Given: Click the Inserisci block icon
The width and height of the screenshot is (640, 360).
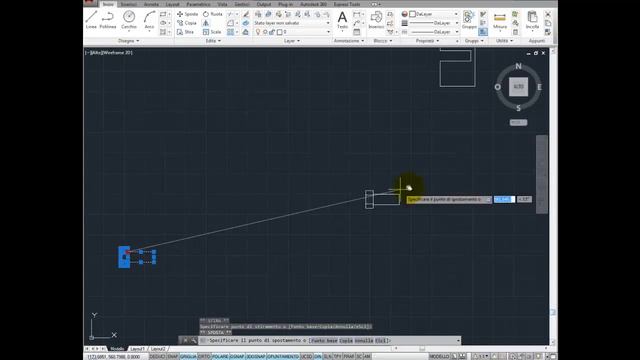Looking at the screenshot, I should pyautogui.click(x=376, y=20).
